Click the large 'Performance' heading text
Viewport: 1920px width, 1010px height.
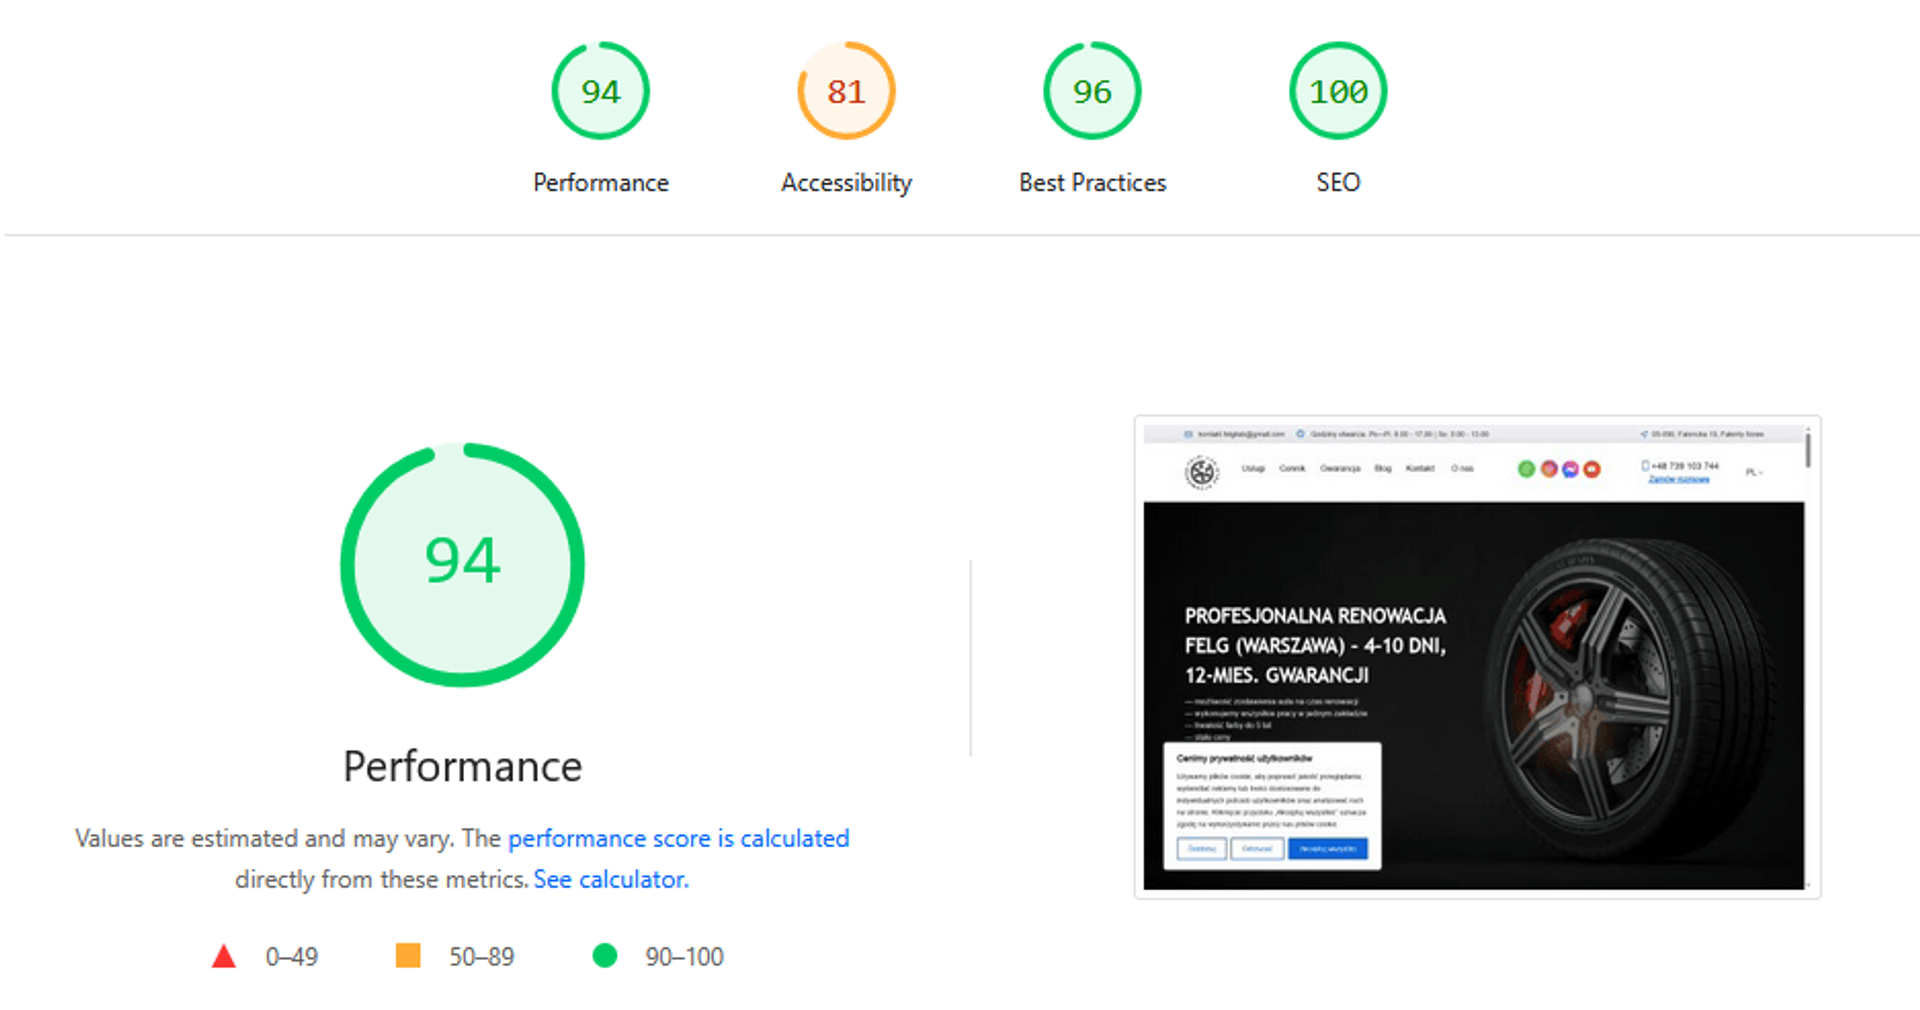coord(462,767)
